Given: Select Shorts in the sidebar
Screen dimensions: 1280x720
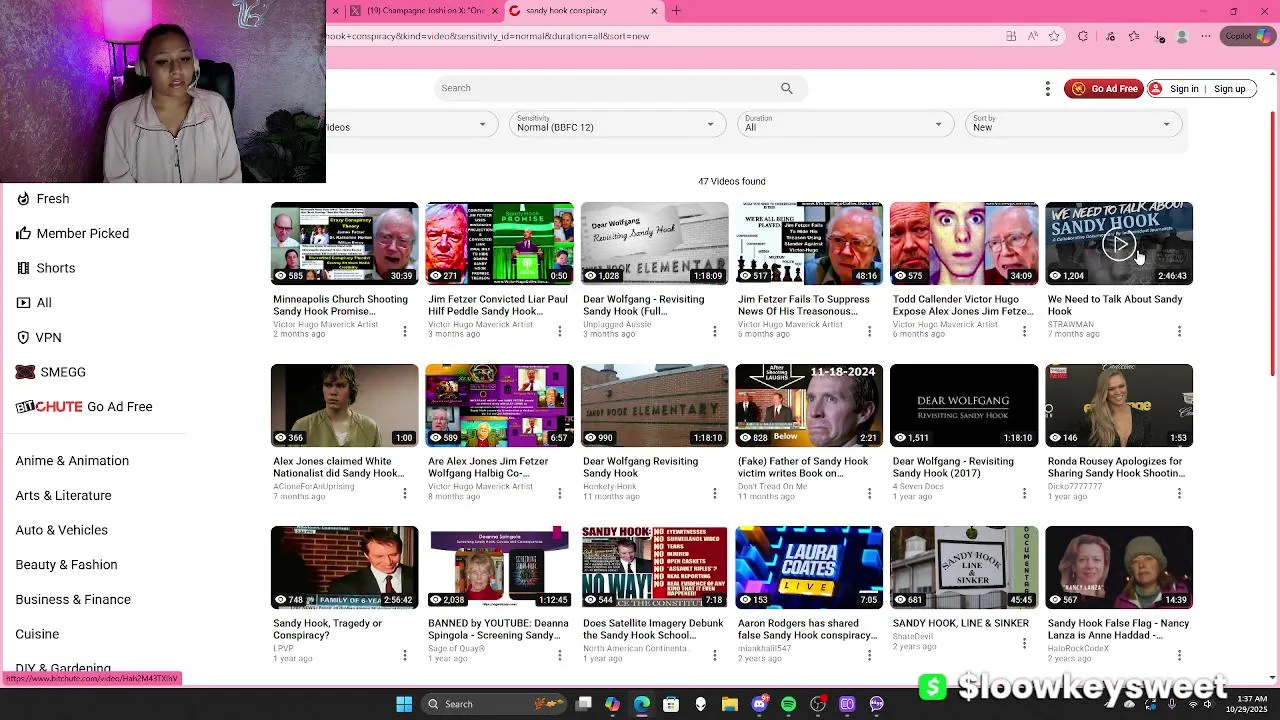Looking at the screenshot, I should tap(46, 268).
